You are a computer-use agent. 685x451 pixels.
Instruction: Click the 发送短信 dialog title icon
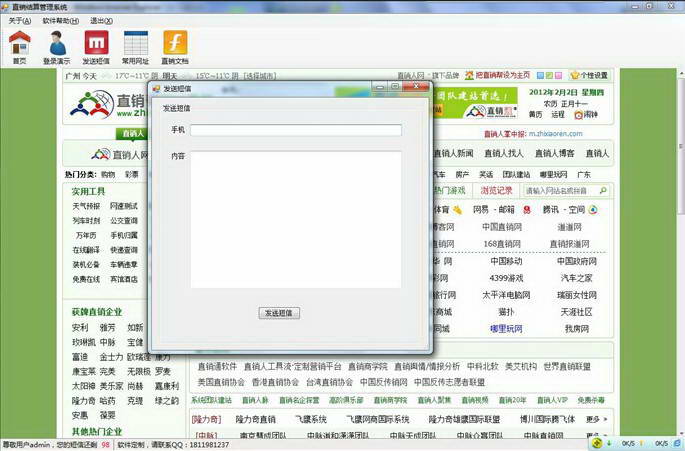(x=156, y=89)
